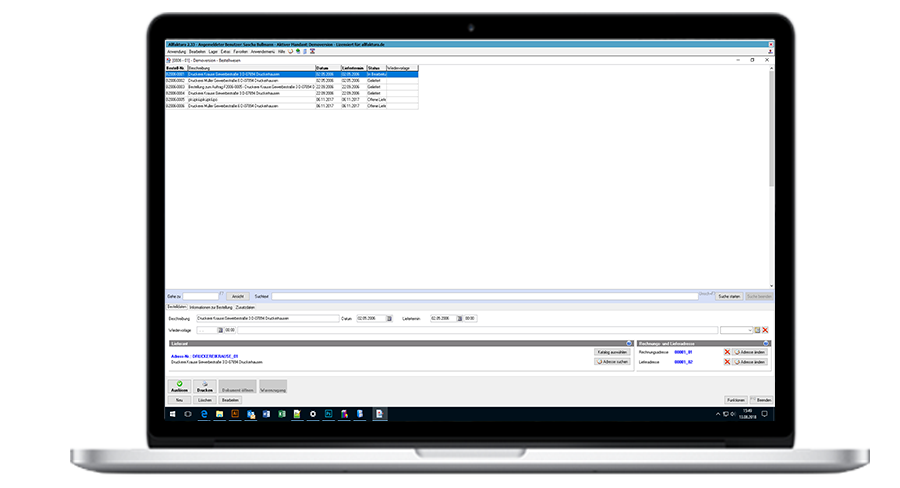900x488 pixels.
Task: Launch Excel from the Windows taskbar
Action: coord(282,413)
